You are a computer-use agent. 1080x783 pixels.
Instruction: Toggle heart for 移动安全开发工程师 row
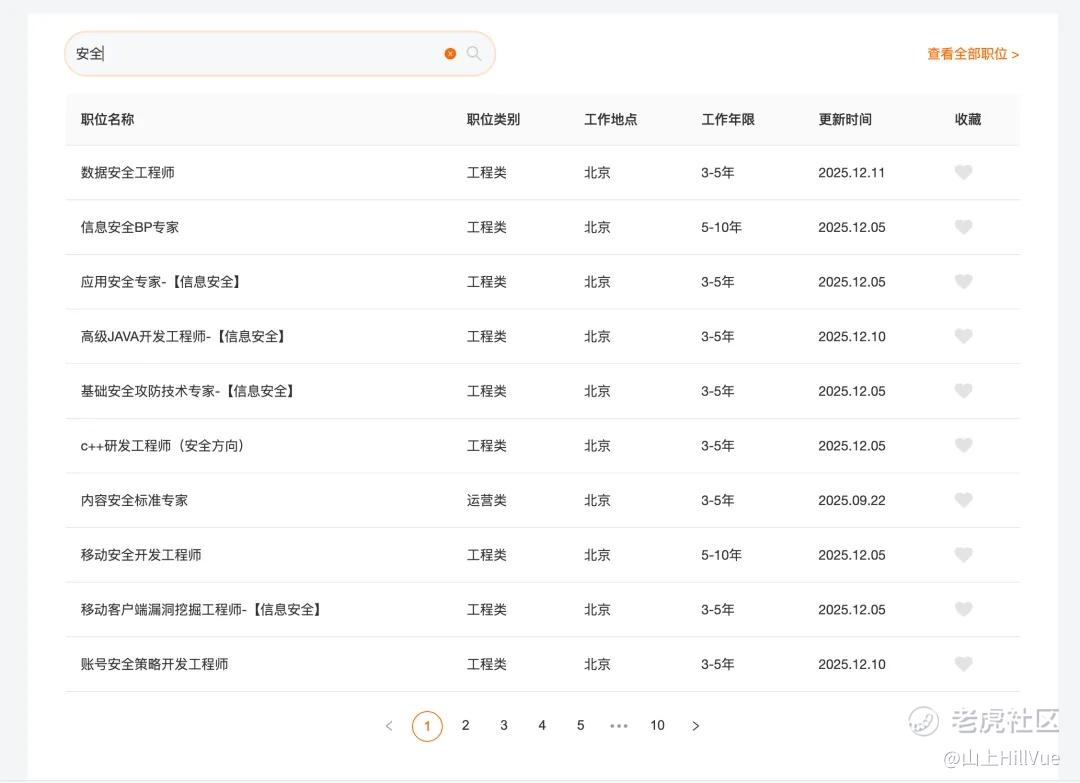pos(964,554)
